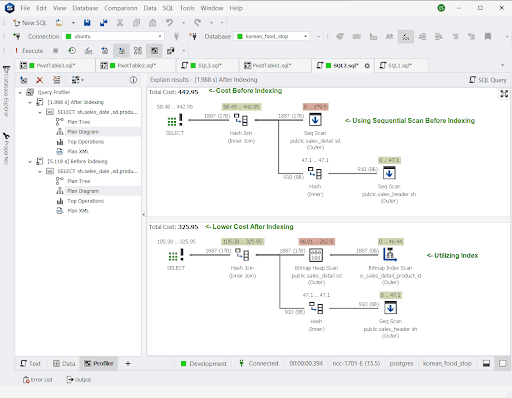512x398 pixels.
Task: Click the Open File toolbar icon
Action: [59, 23]
